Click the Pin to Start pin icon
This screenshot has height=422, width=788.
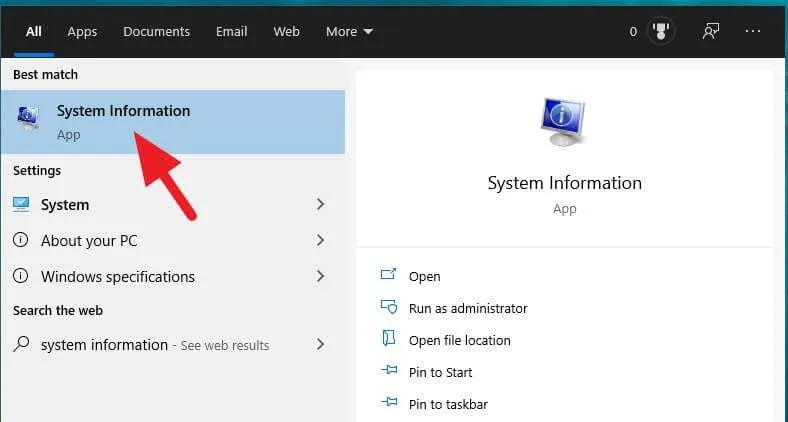click(x=389, y=370)
